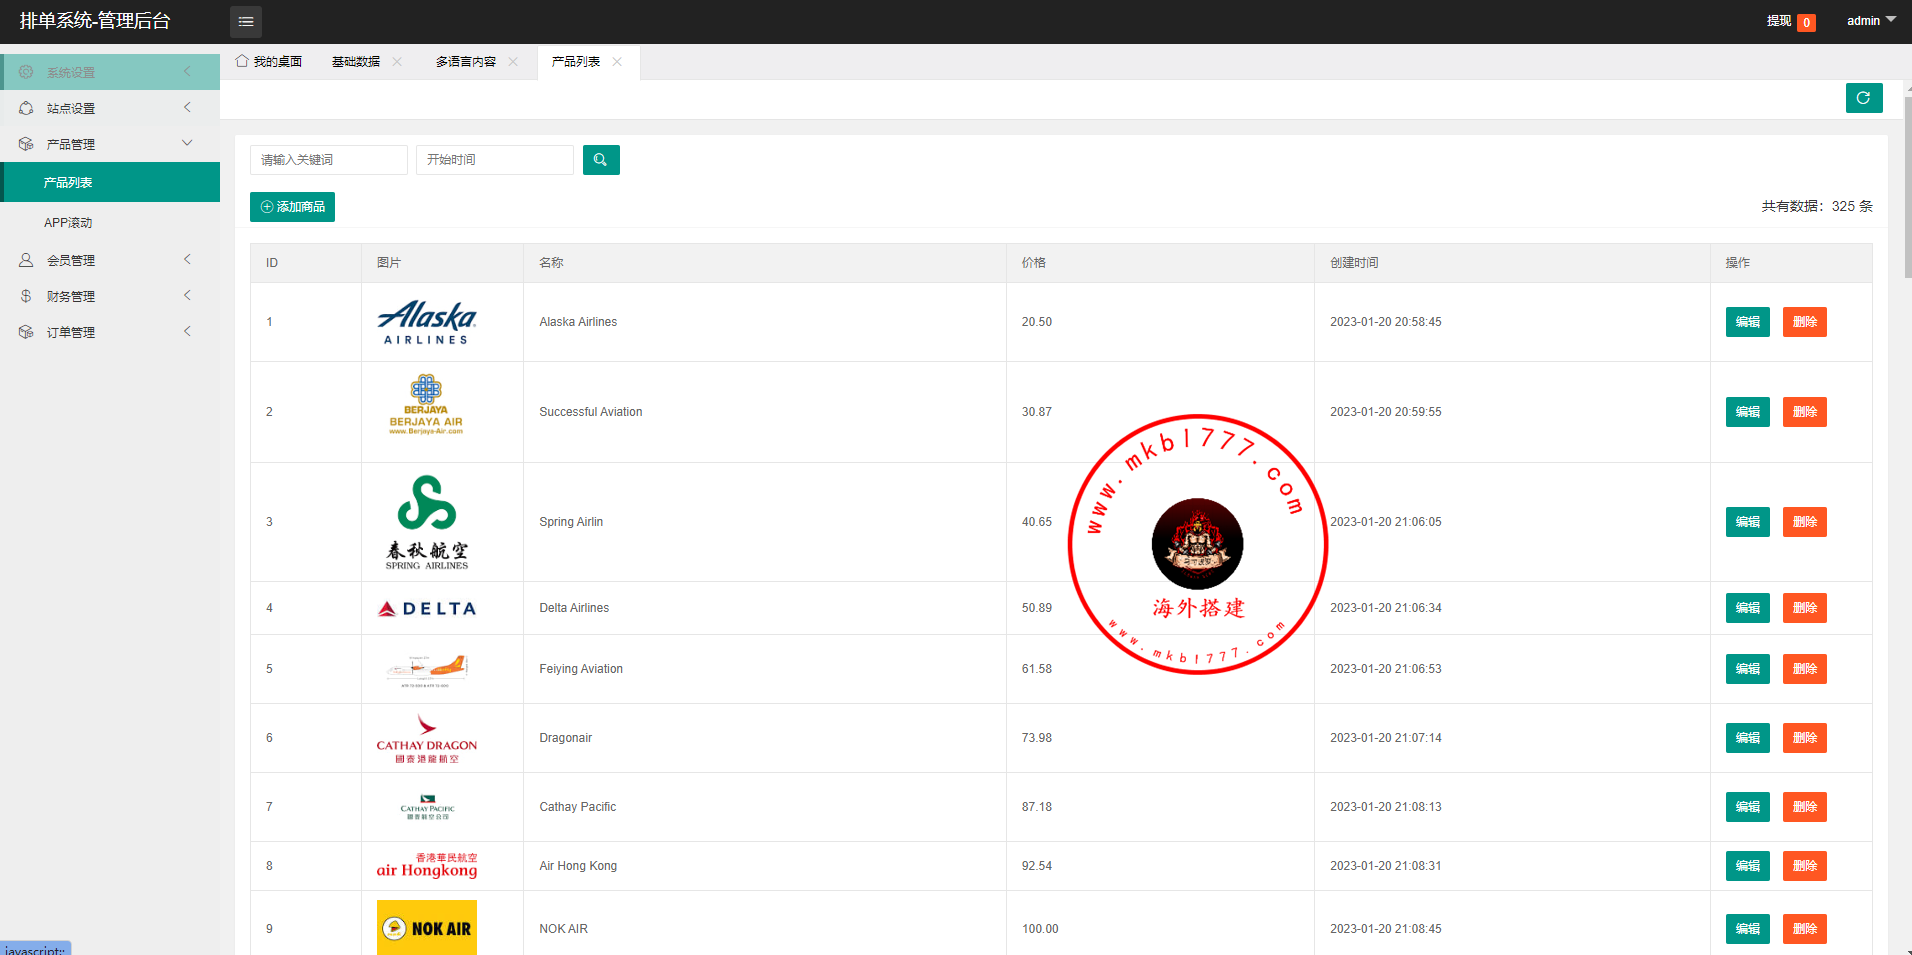The height and width of the screenshot is (955, 1912).
Task: Open the Alaska Airlines logo image
Action: pyautogui.click(x=427, y=322)
